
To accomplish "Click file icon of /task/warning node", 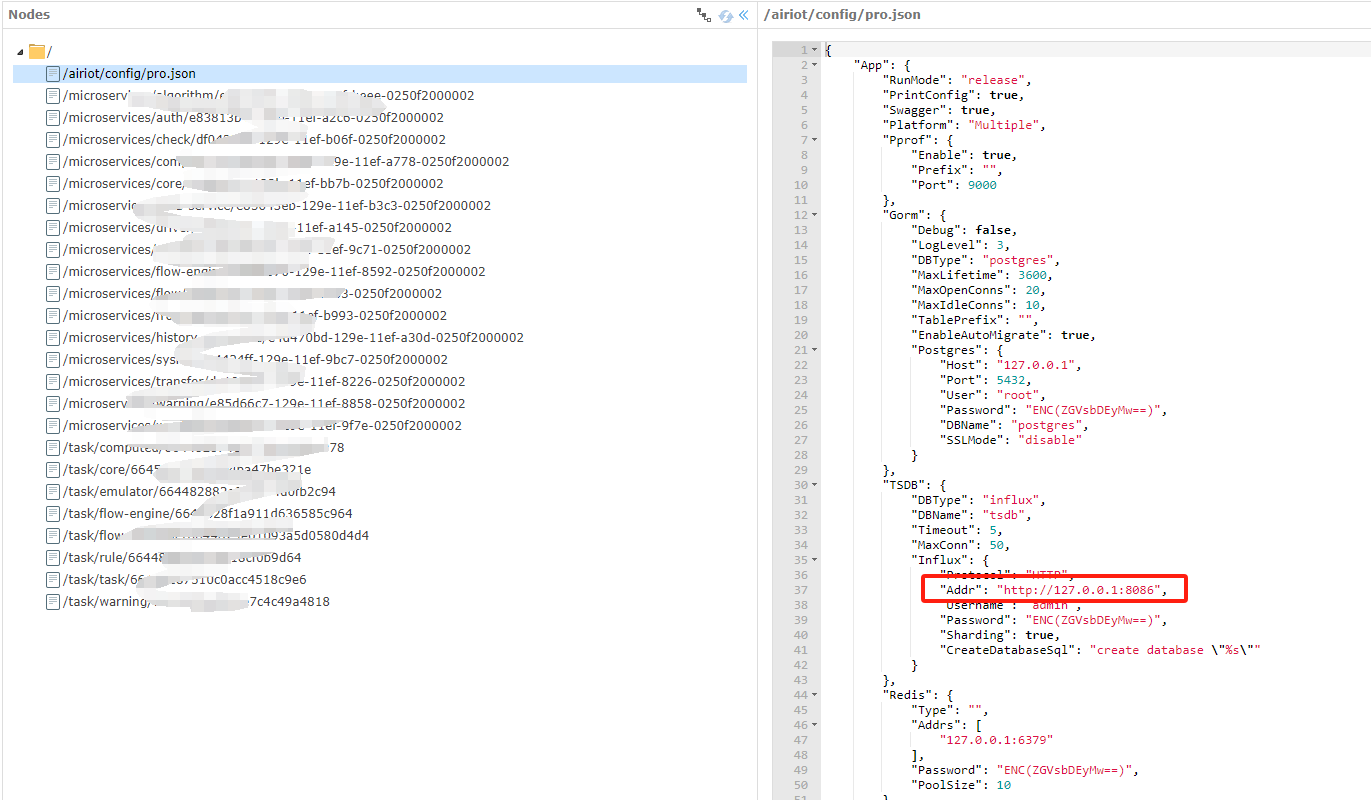I will pos(53,602).
